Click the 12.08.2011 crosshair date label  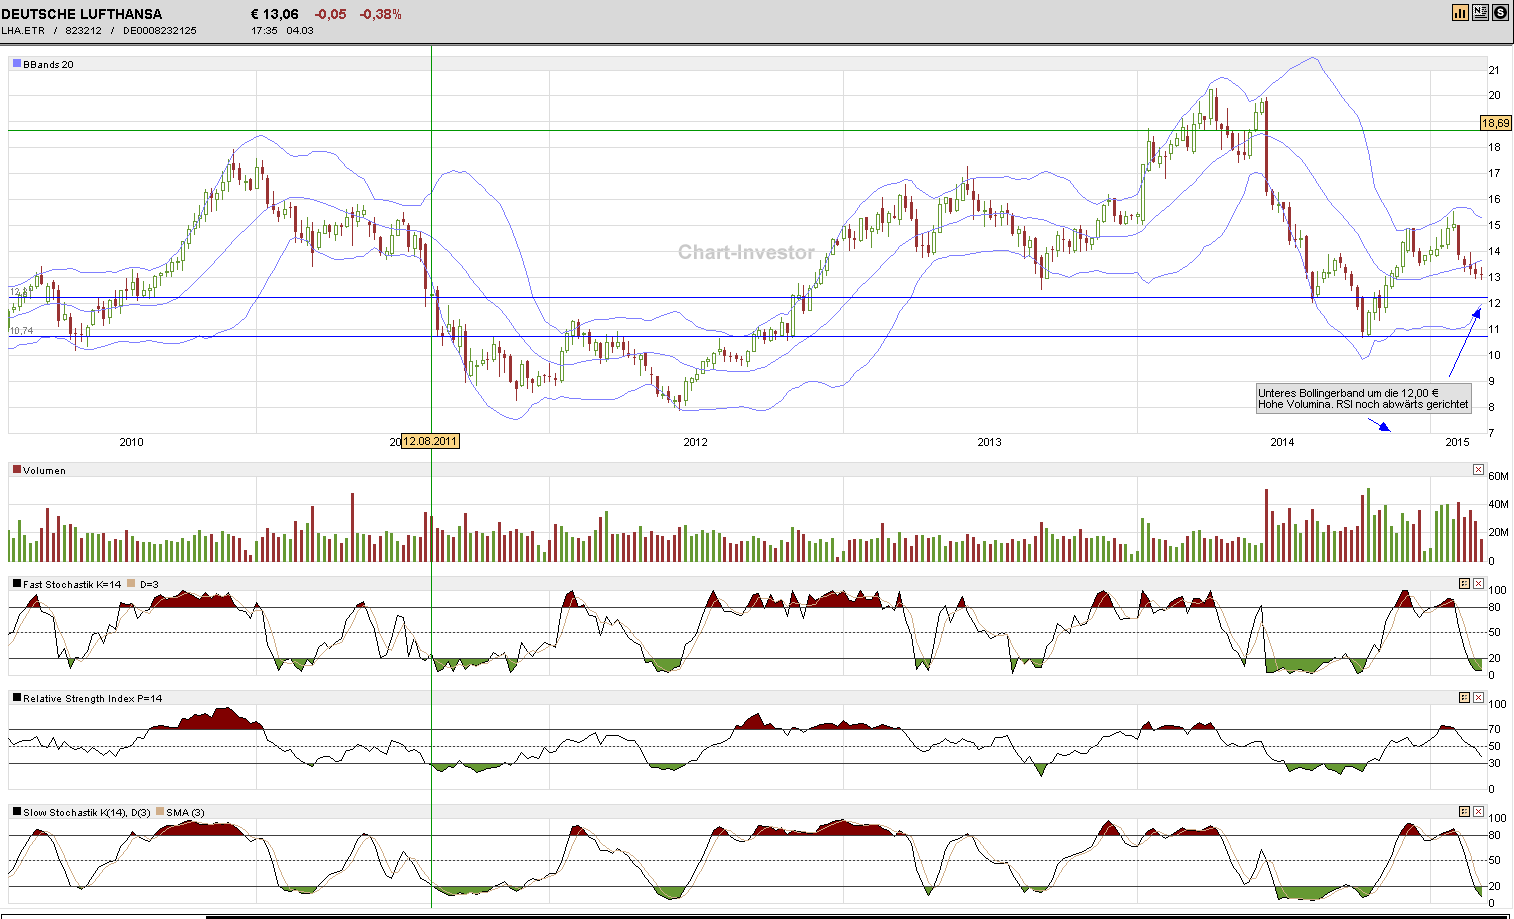point(430,441)
